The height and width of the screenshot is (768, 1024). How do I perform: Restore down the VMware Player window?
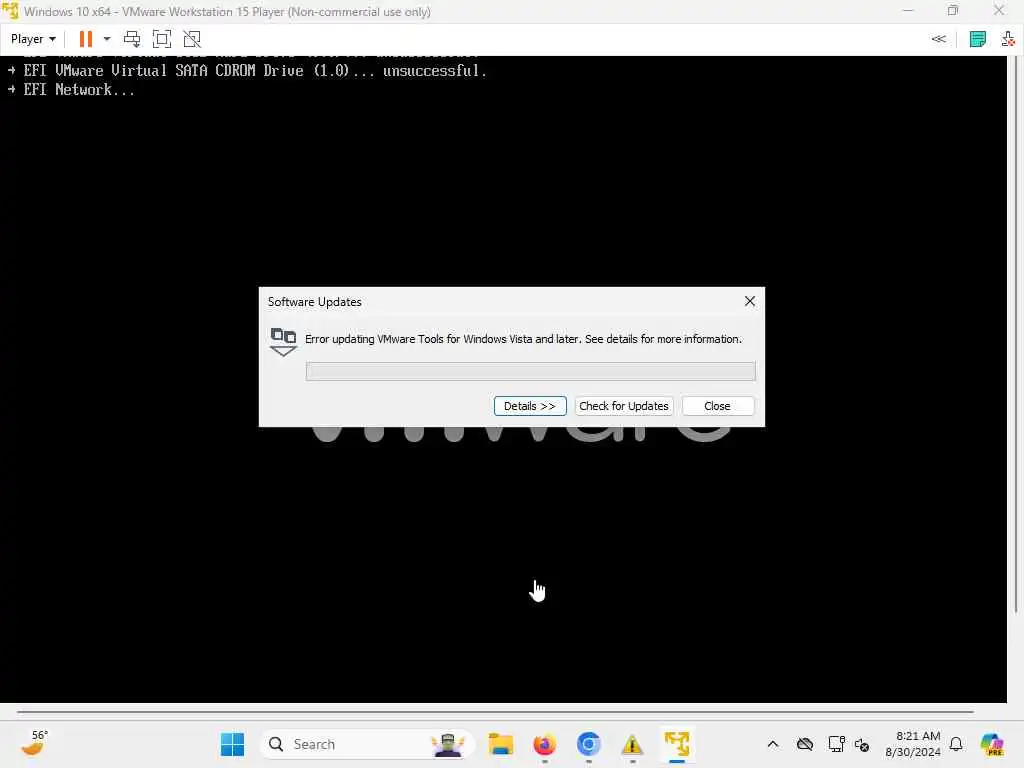953,11
